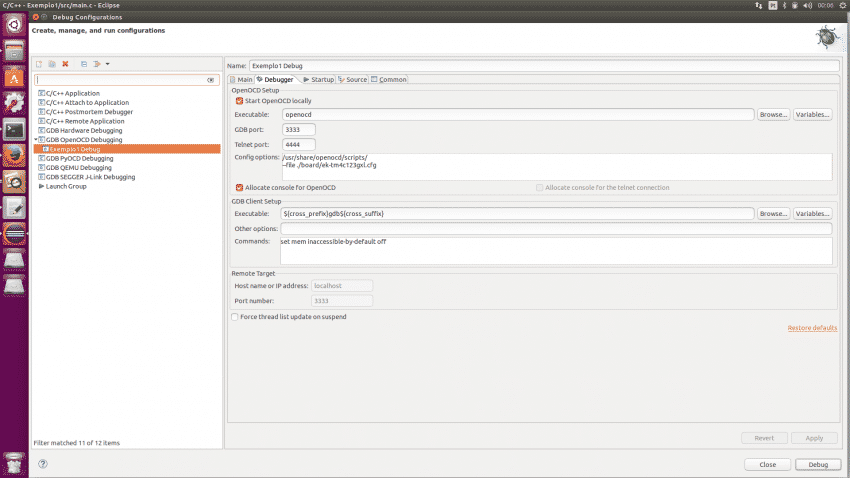Screen dimensions: 850x478
Task: Open Variables for GDB client executable
Action: click(x=812, y=214)
